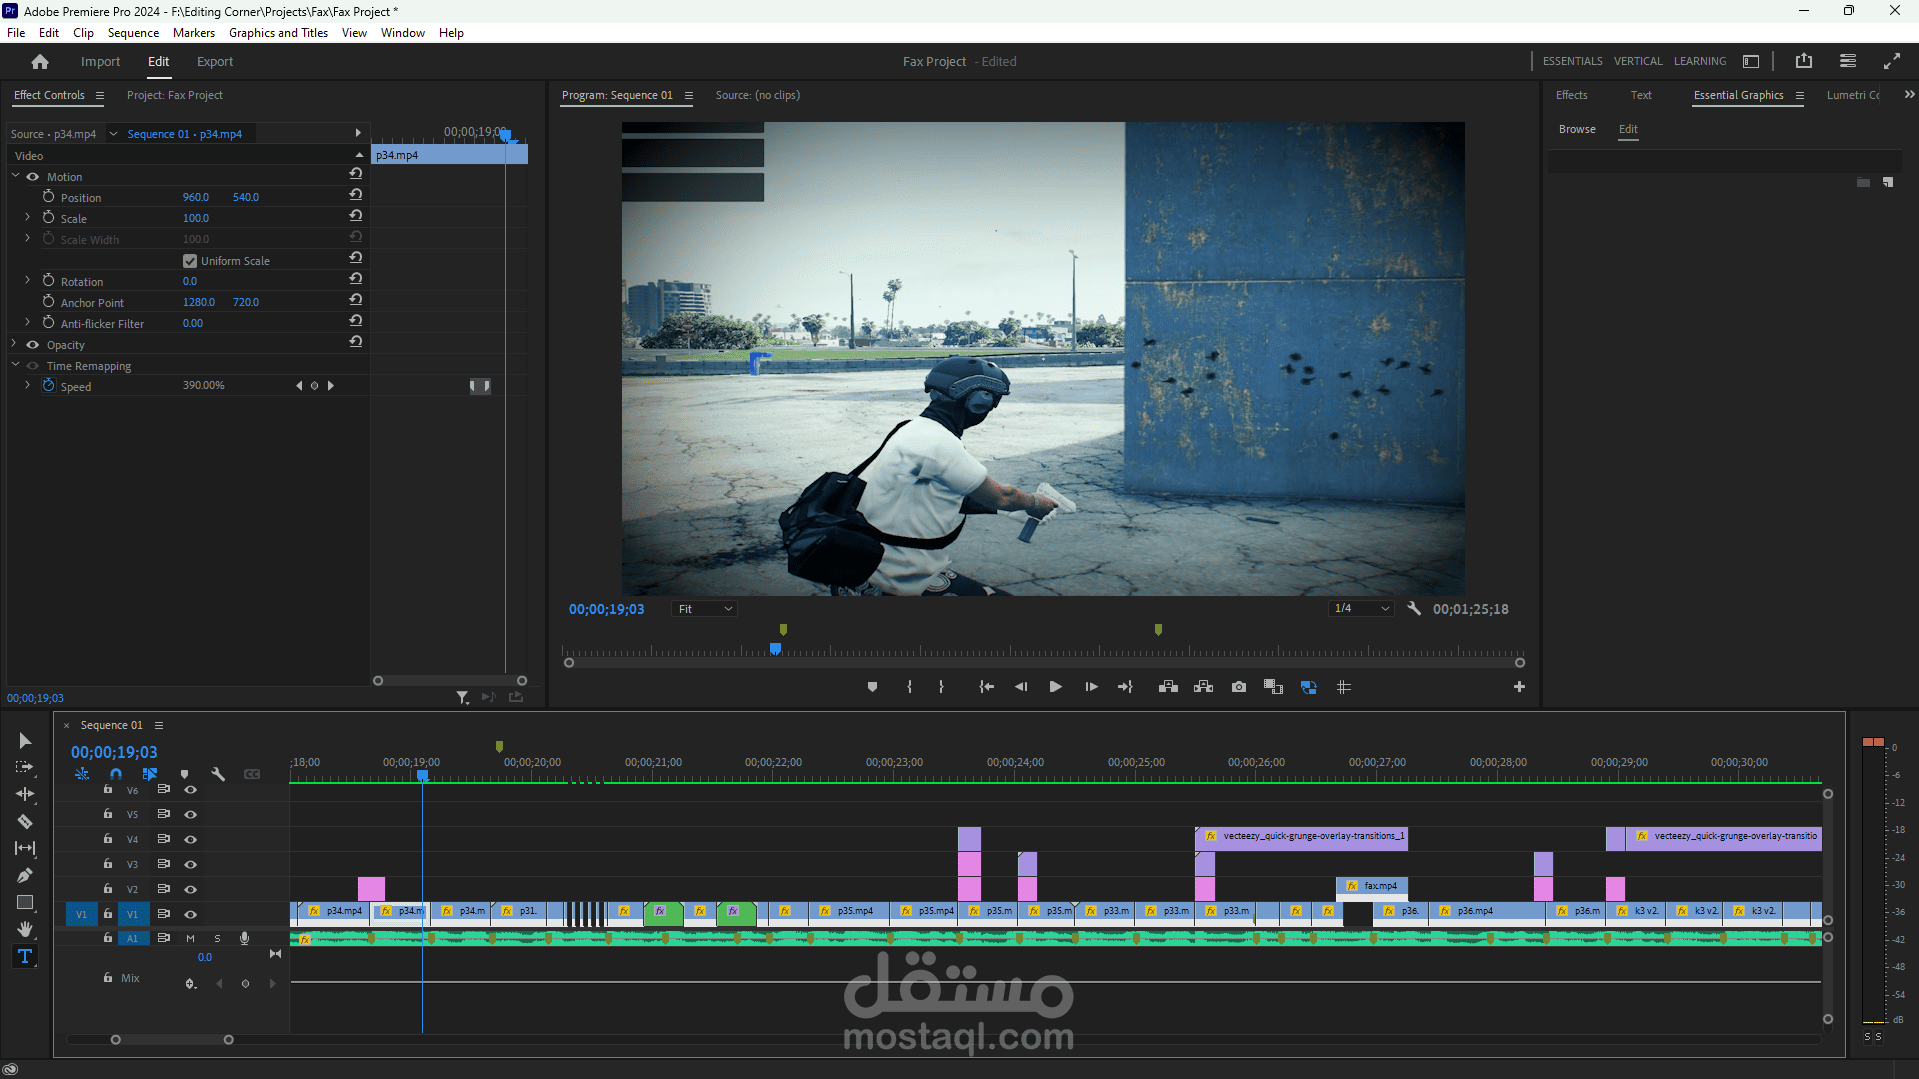The image size is (1919, 1079).
Task: Toggle timeline Snap magnet icon
Action: pyautogui.click(x=116, y=774)
